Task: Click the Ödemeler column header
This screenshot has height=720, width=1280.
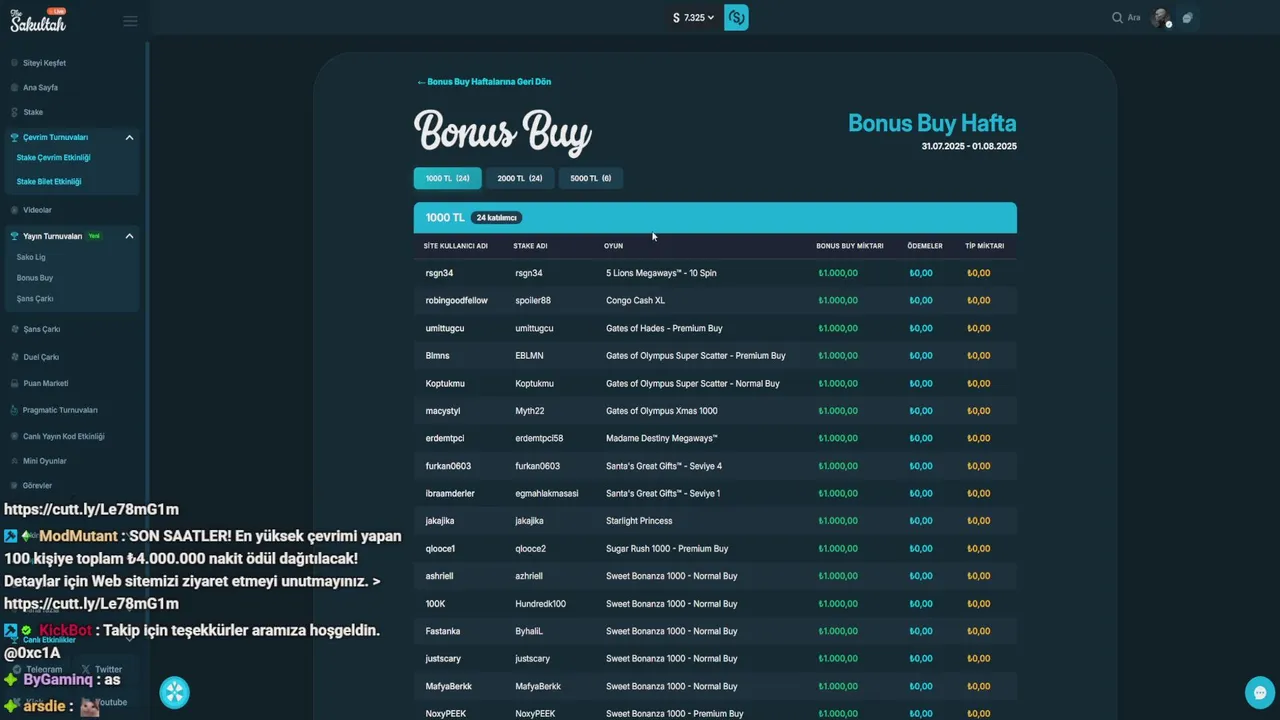Action: [925, 246]
